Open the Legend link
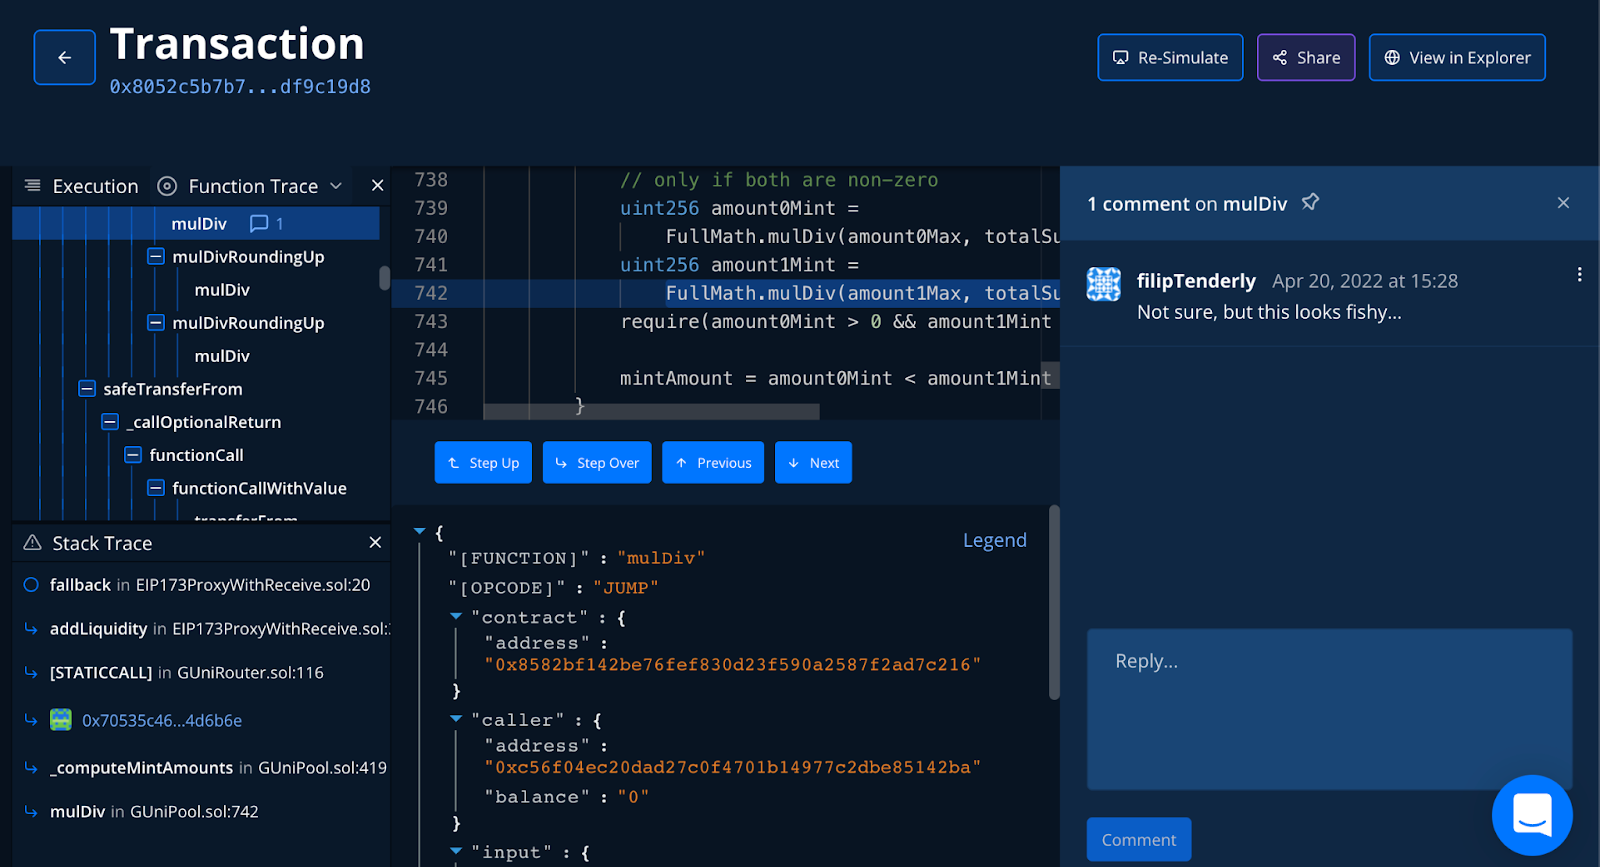 click(994, 540)
